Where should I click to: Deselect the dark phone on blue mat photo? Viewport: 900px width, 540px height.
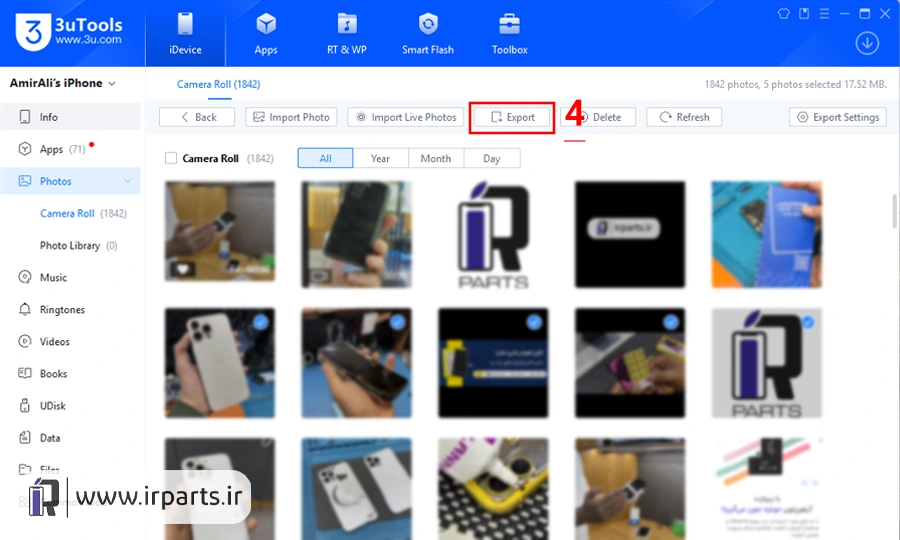[x=356, y=363]
